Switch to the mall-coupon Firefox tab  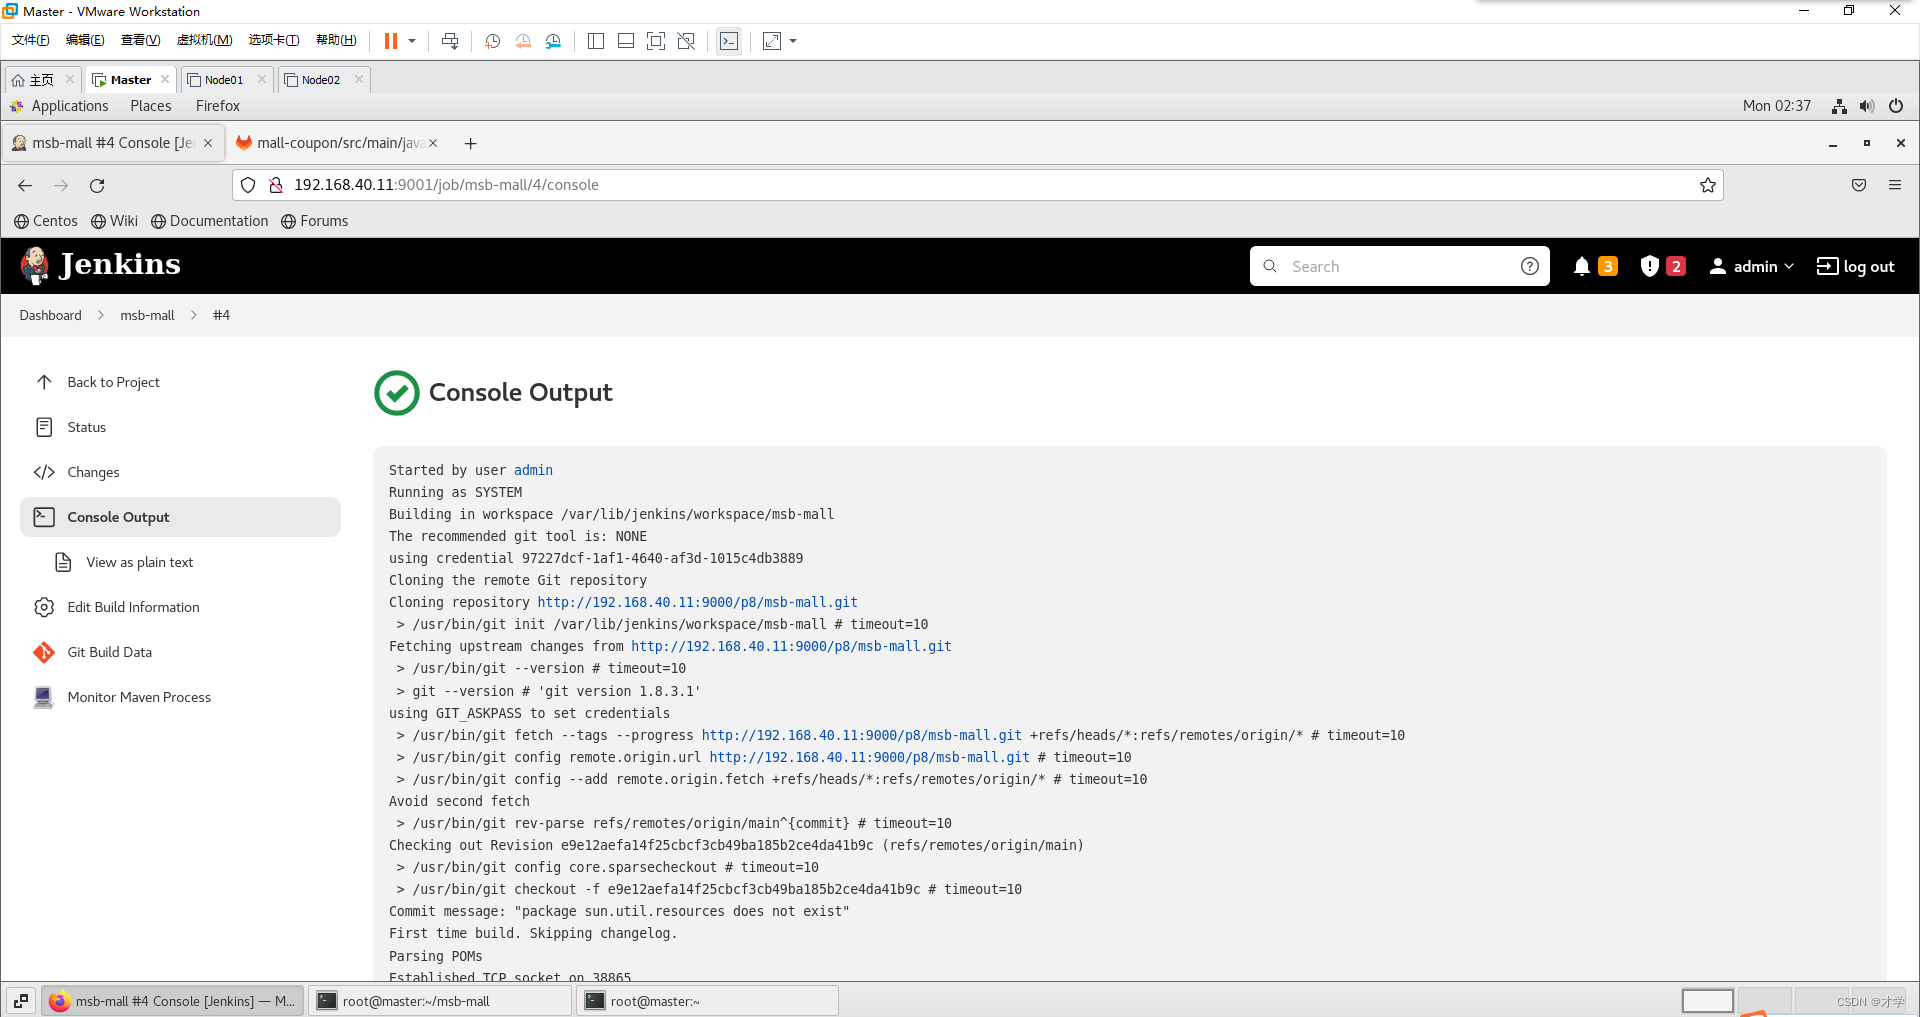pos(335,143)
